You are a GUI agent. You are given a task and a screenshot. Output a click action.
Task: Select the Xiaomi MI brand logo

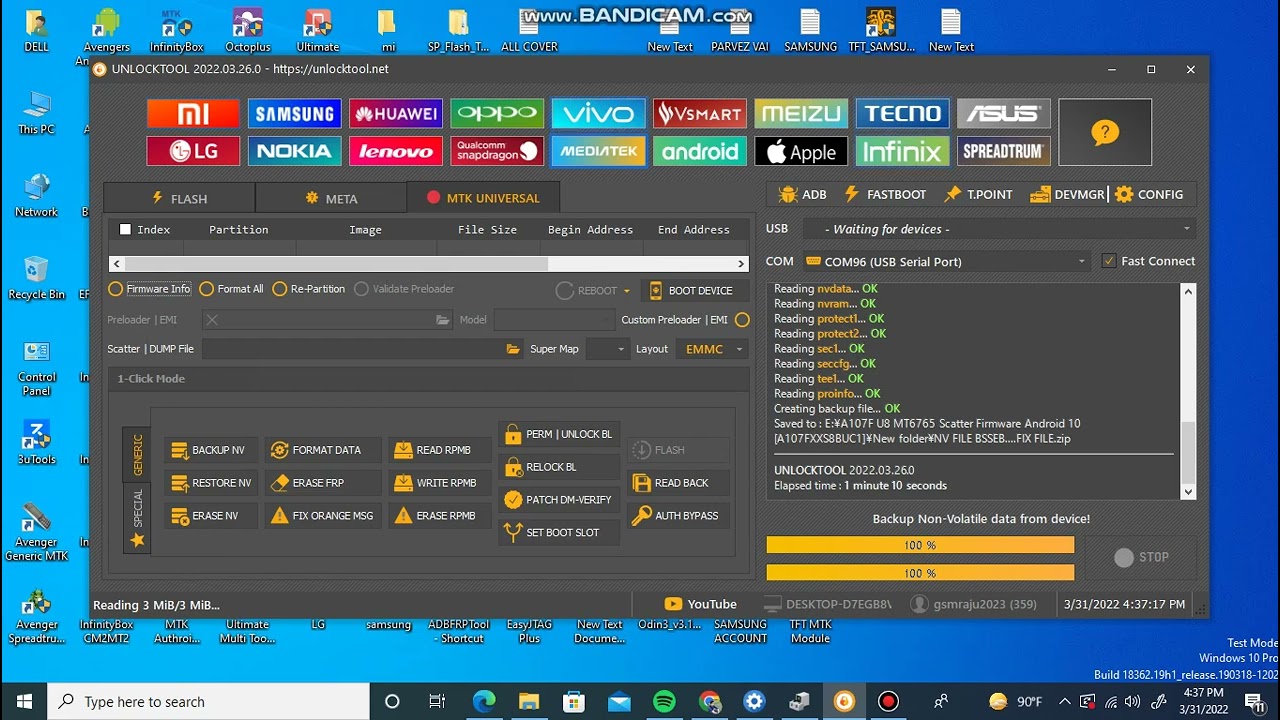tap(193, 113)
